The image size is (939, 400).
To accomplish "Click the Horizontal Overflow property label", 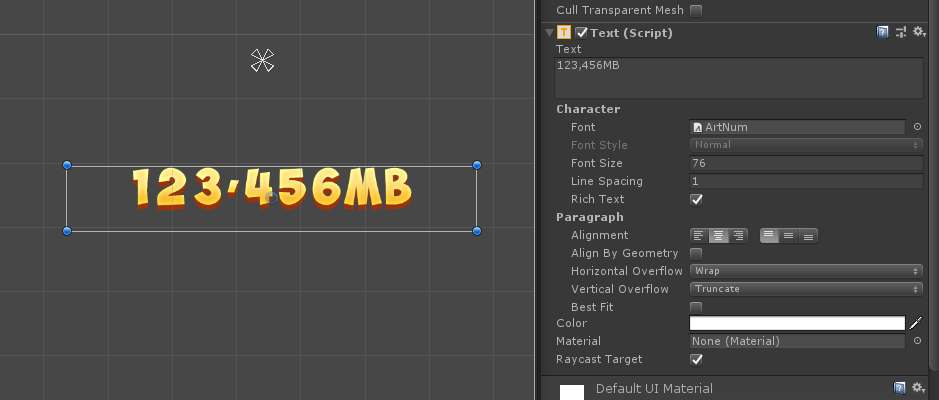I will [x=626, y=271].
